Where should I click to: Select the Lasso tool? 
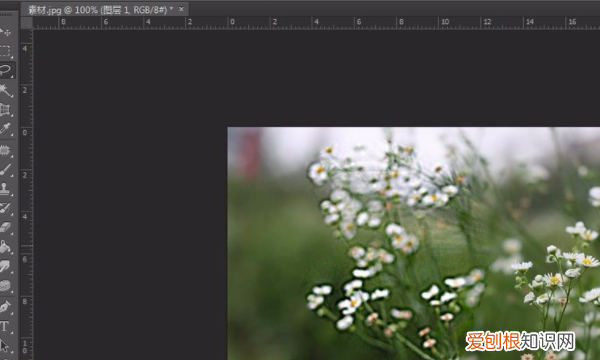(x=6, y=70)
